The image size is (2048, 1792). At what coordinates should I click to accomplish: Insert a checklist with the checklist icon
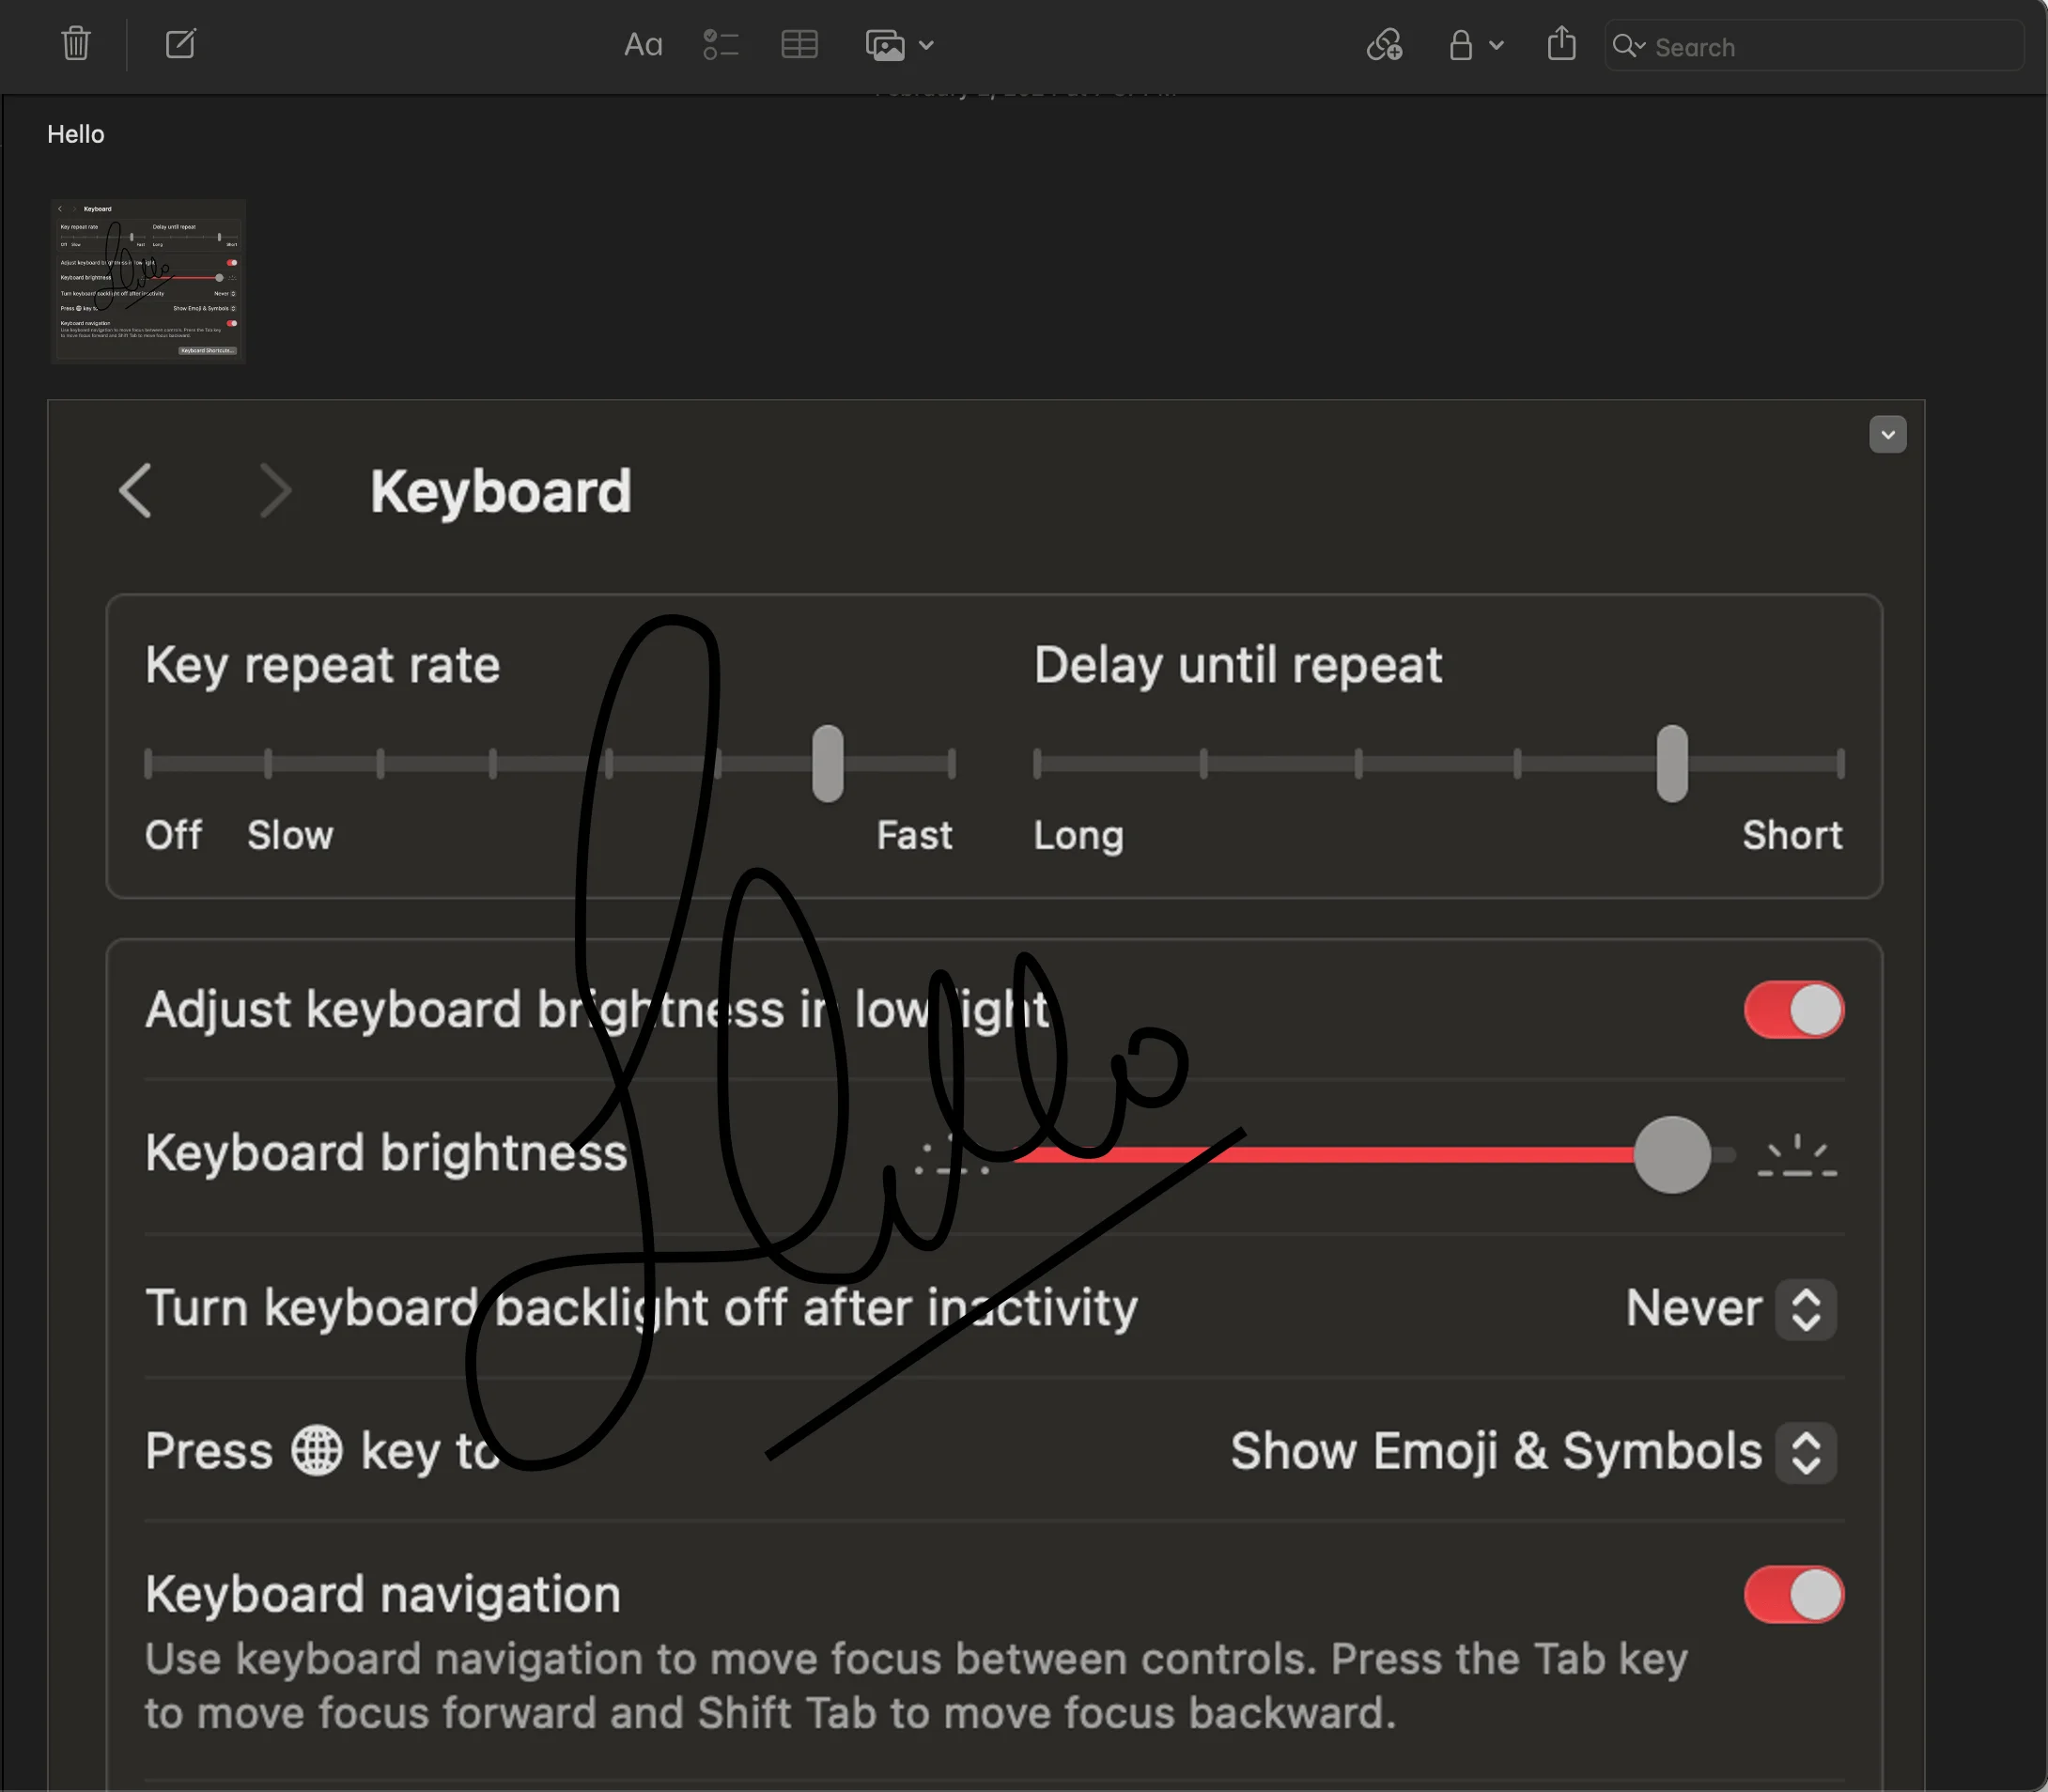[x=720, y=44]
